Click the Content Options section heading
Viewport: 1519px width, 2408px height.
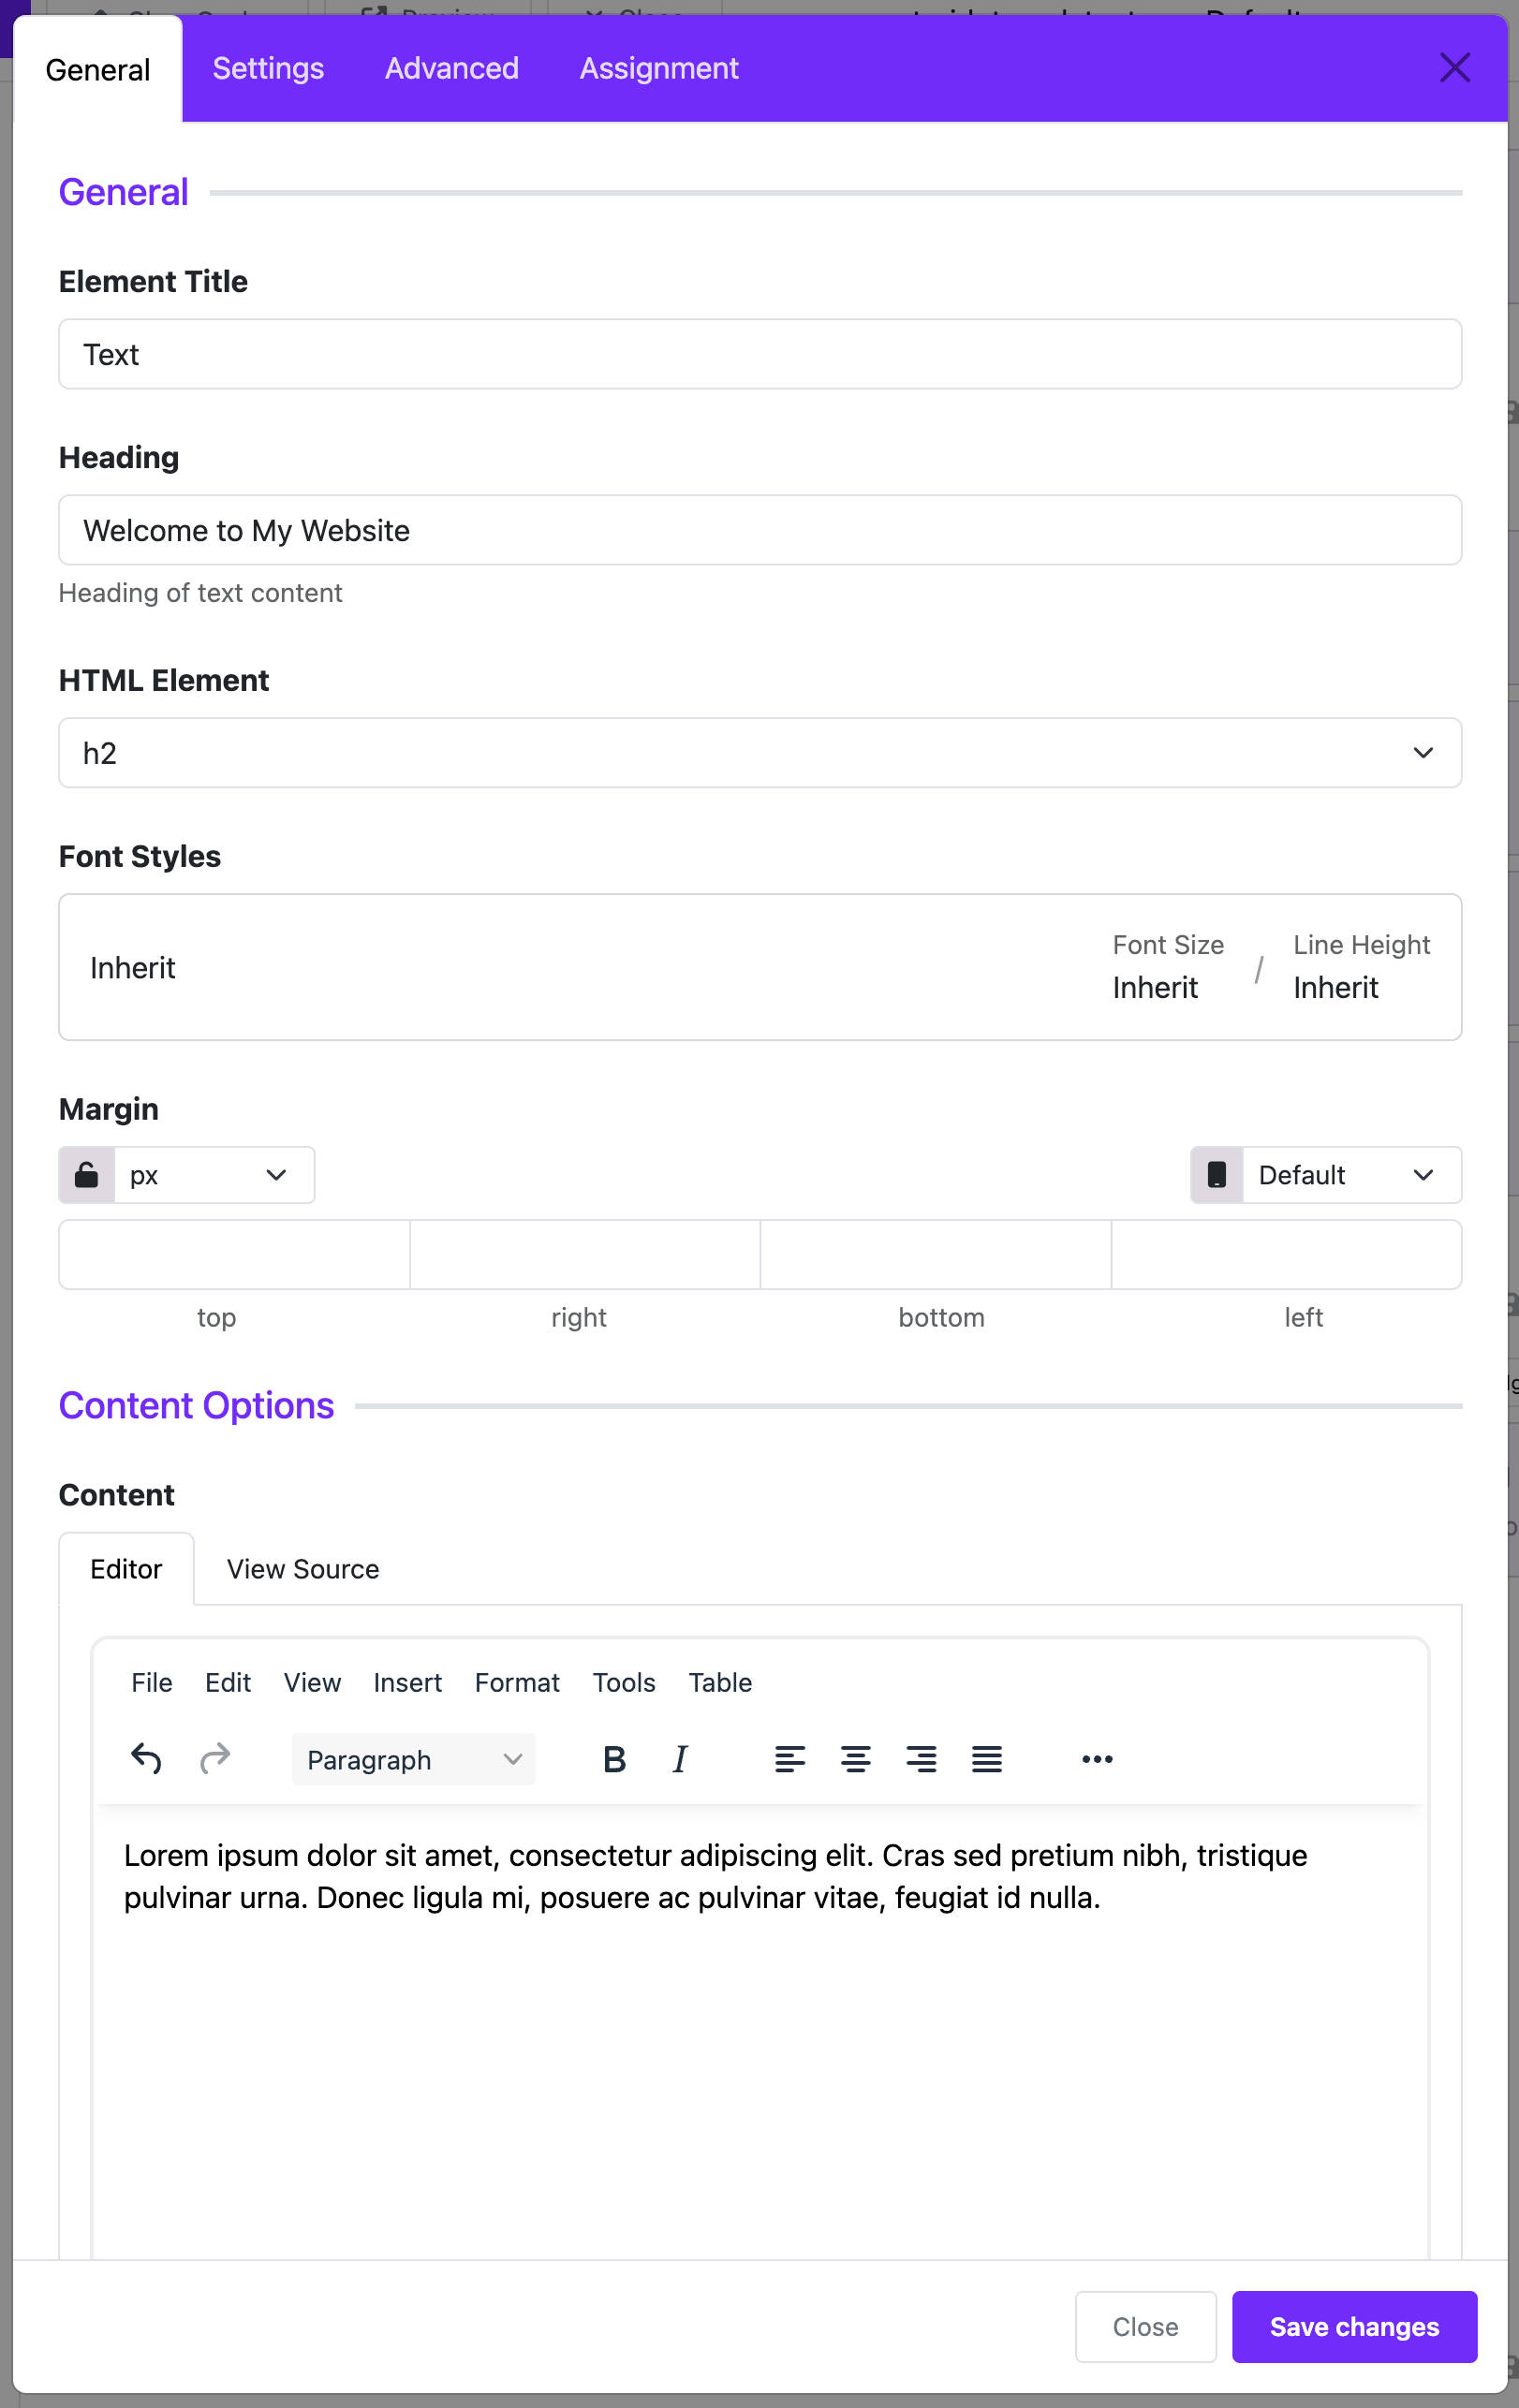click(x=196, y=1406)
